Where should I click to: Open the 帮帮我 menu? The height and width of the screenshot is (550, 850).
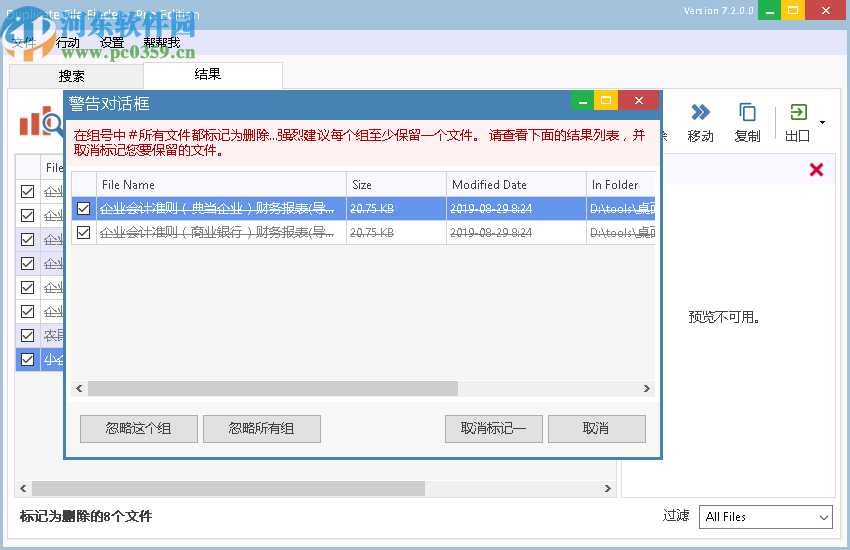pyautogui.click(x=162, y=42)
